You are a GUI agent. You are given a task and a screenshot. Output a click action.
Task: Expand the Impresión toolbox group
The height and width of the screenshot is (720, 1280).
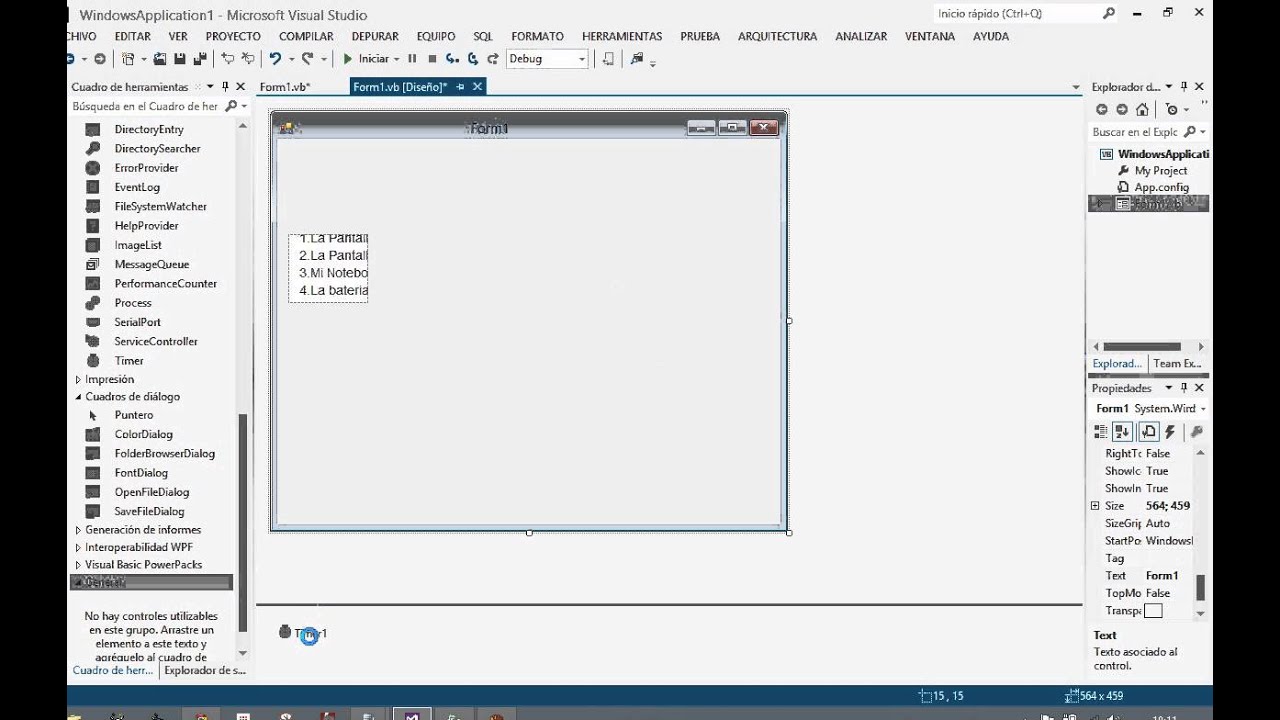pyautogui.click(x=78, y=380)
